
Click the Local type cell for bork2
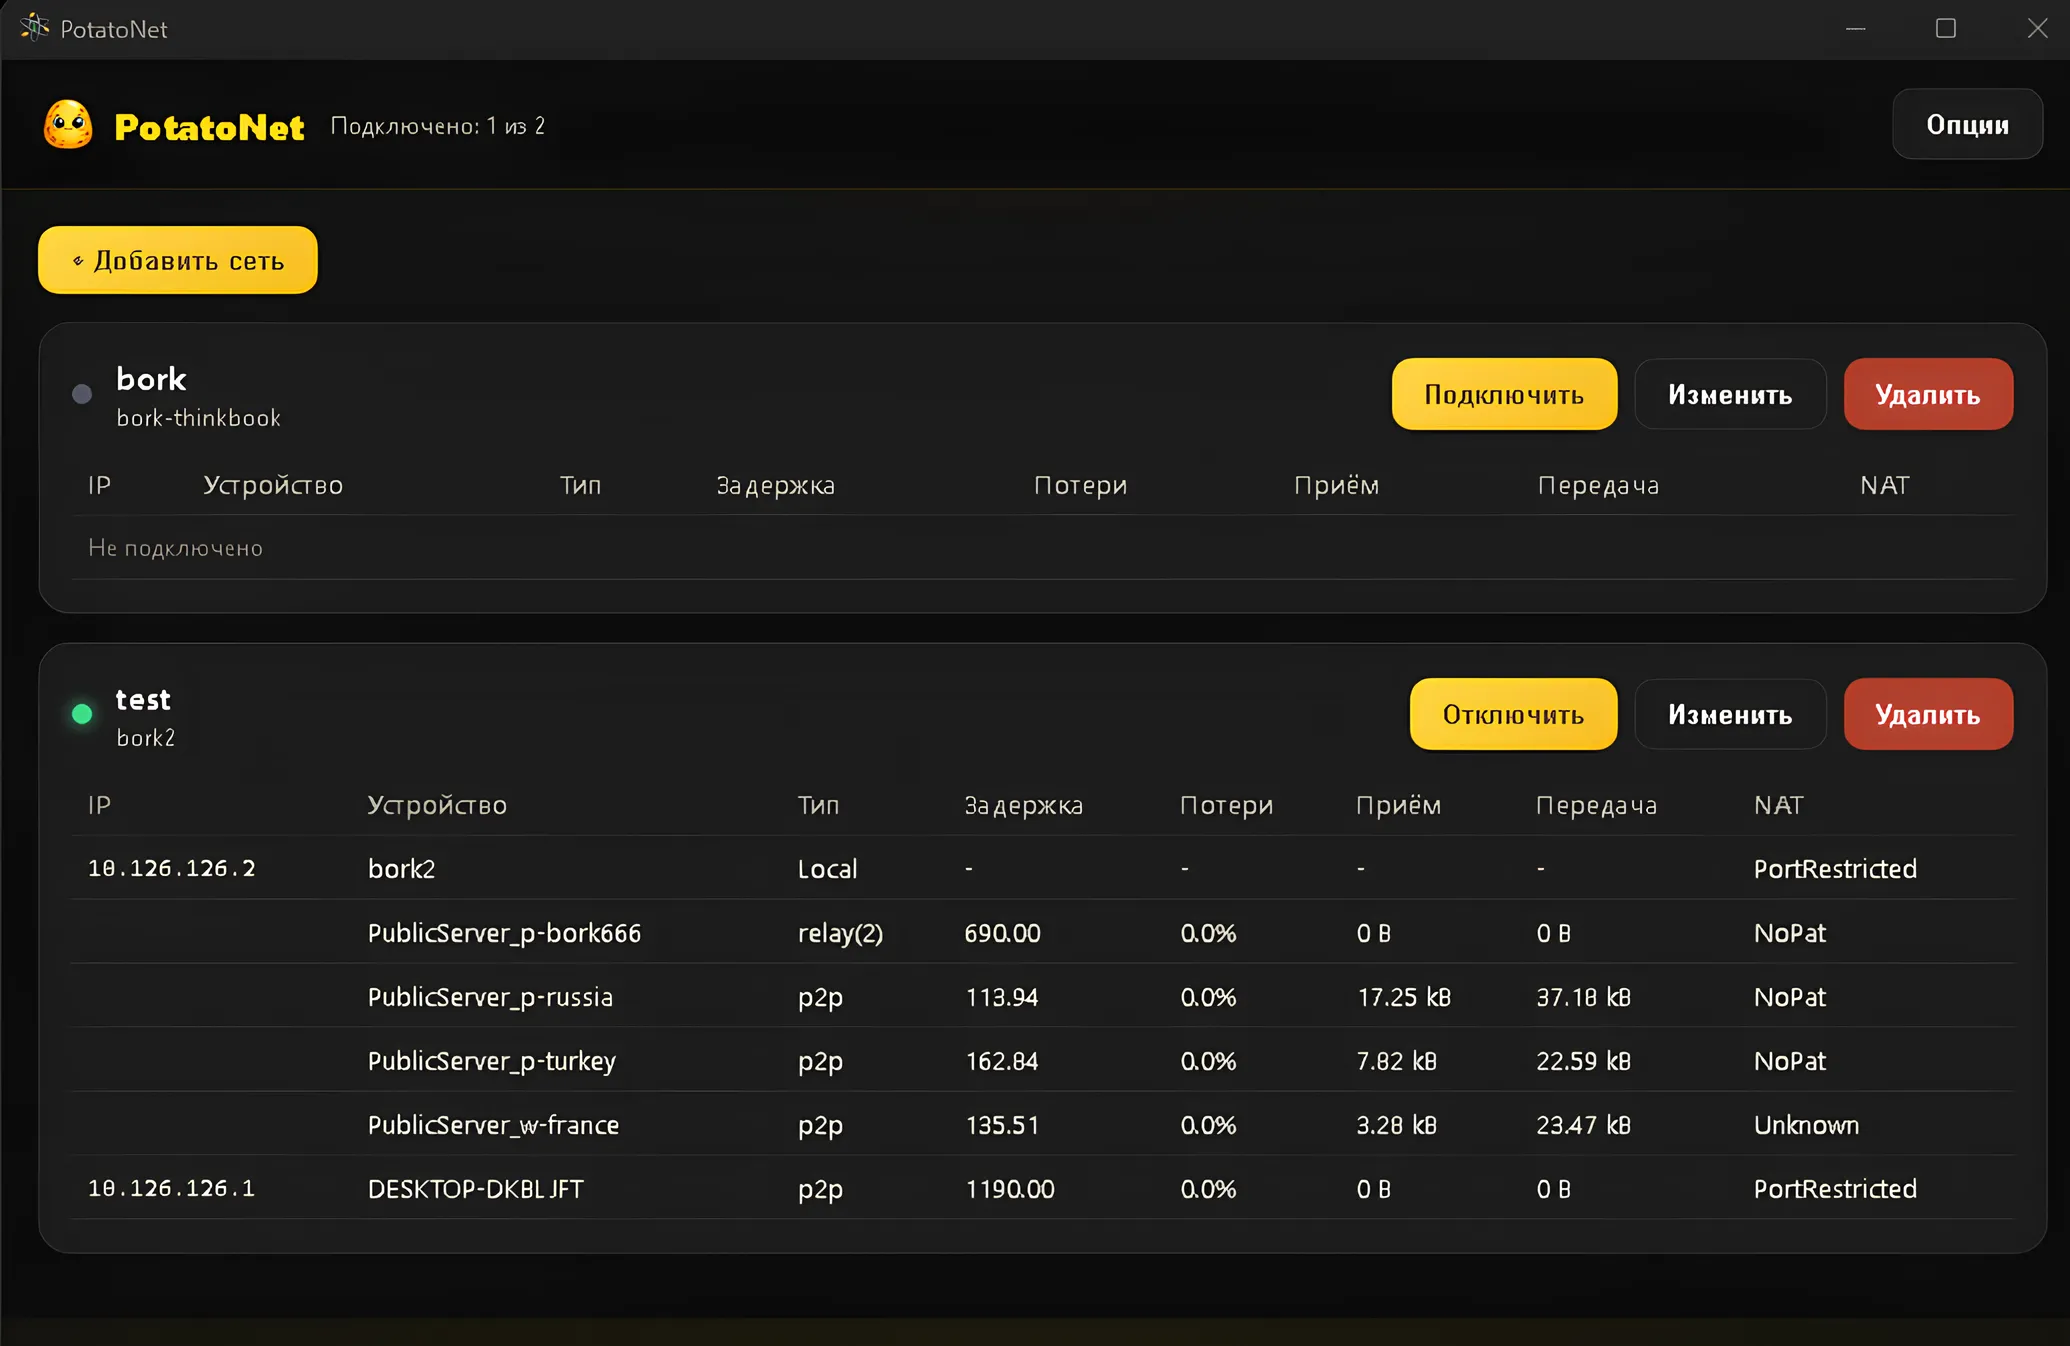point(827,869)
